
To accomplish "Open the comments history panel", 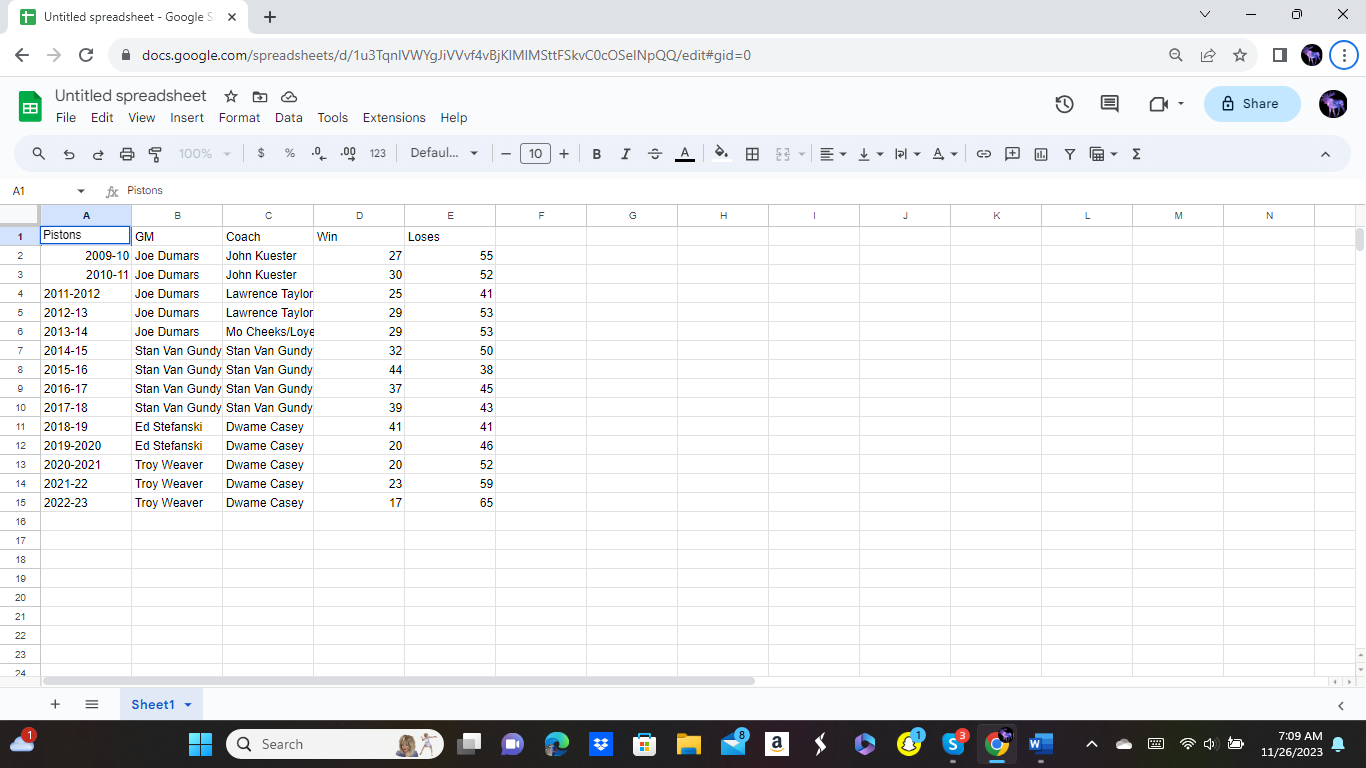I will point(1109,104).
